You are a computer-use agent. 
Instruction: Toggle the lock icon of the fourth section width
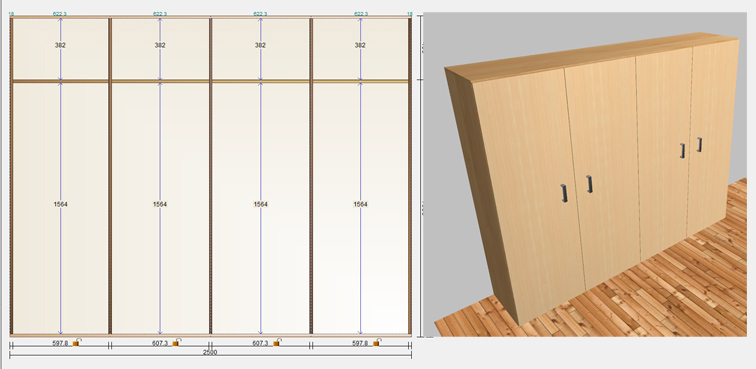click(x=377, y=343)
